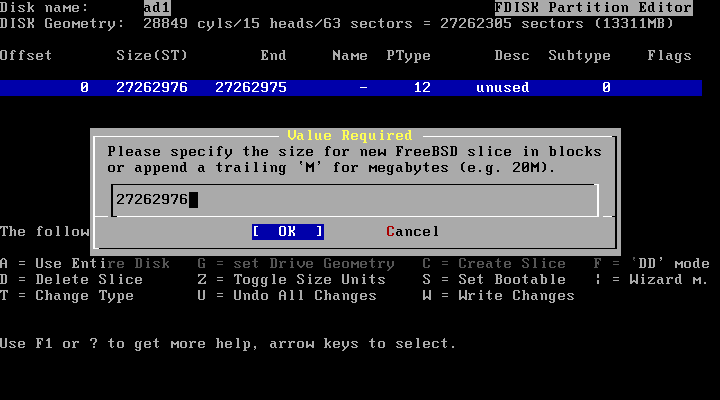Click the Size(ST) column header

point(152,56)
